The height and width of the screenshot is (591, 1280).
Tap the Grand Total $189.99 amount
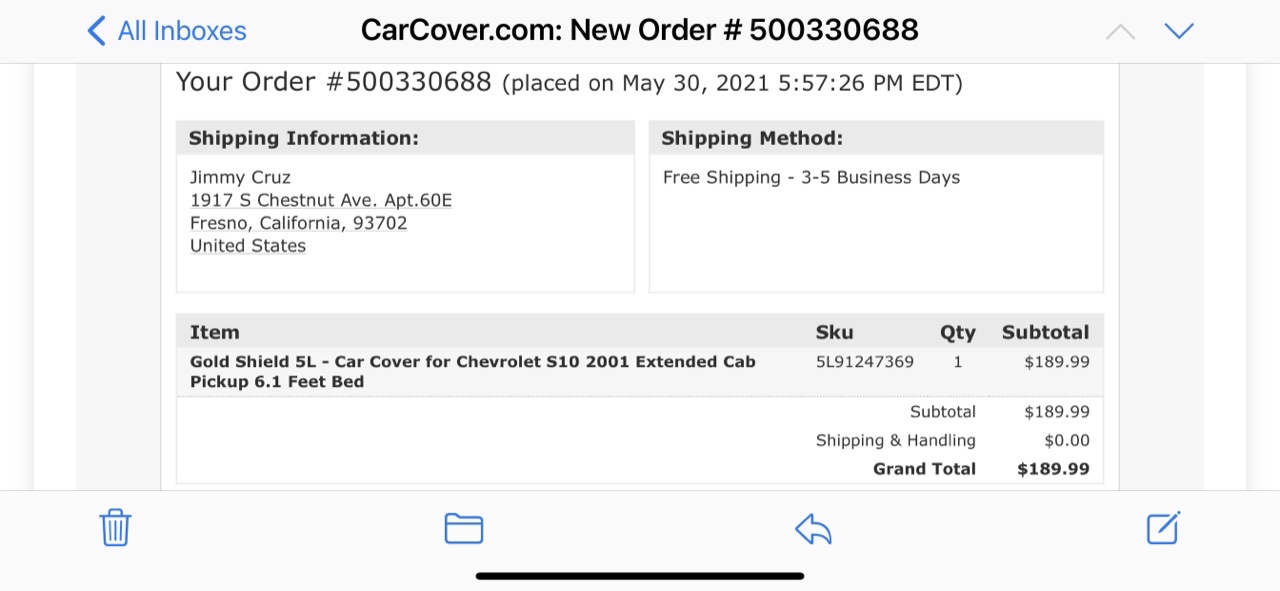point(1053,469)
